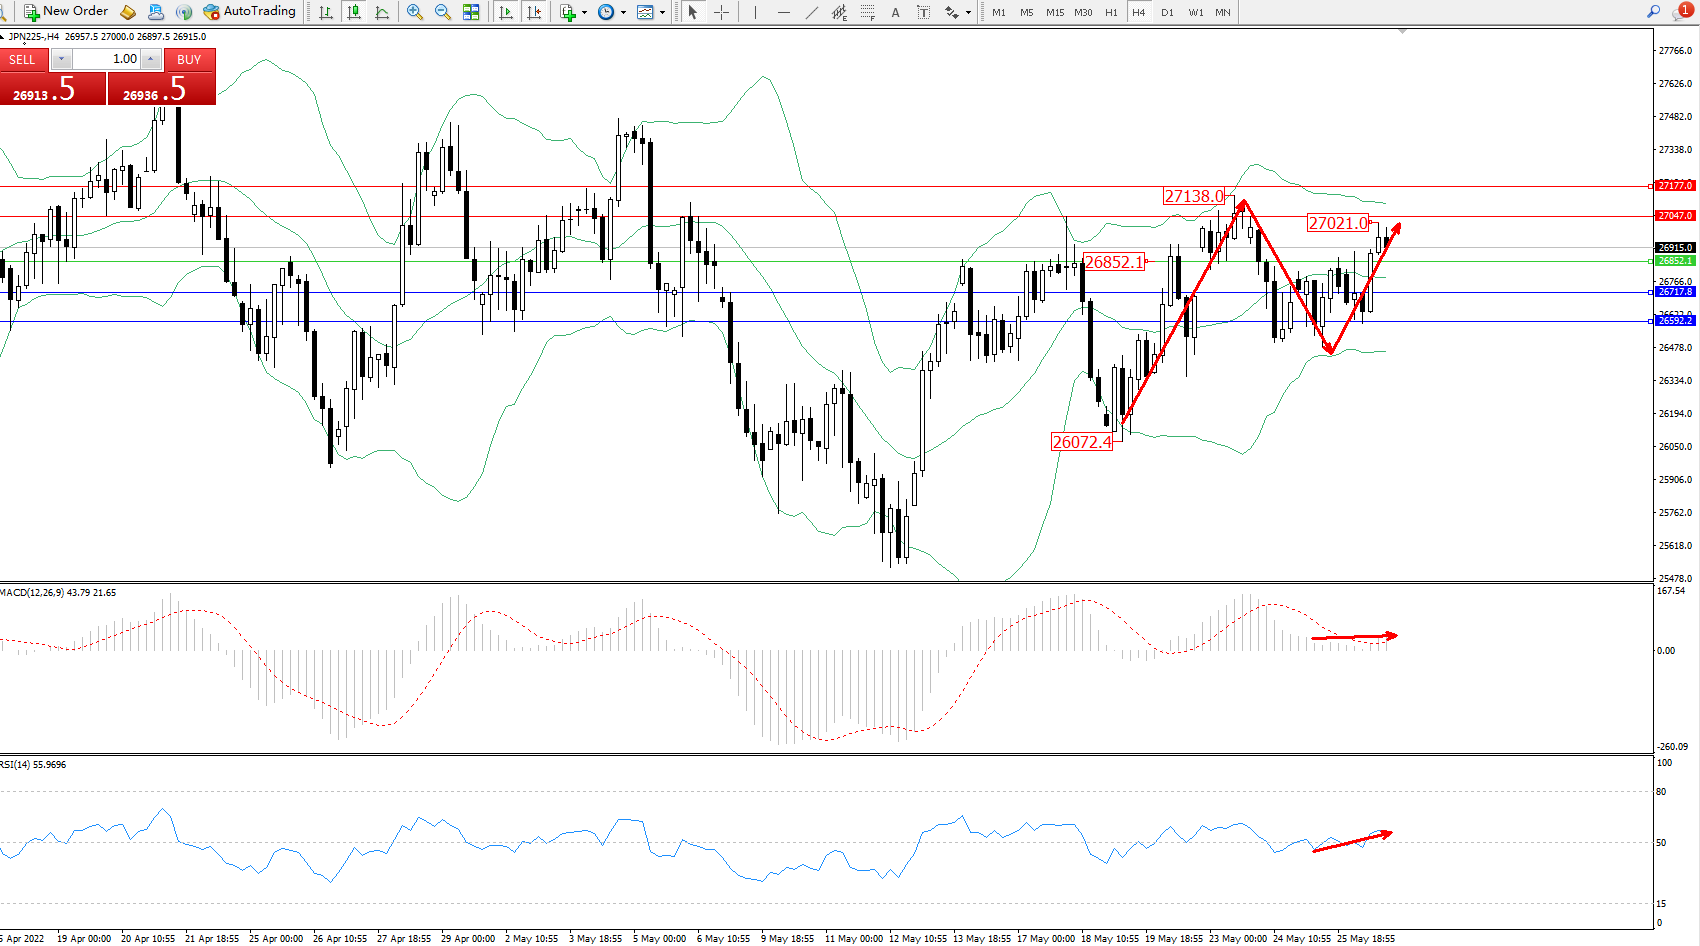Open the search magnifier icon
The image size is (1700, 946).
(1654, 12)
